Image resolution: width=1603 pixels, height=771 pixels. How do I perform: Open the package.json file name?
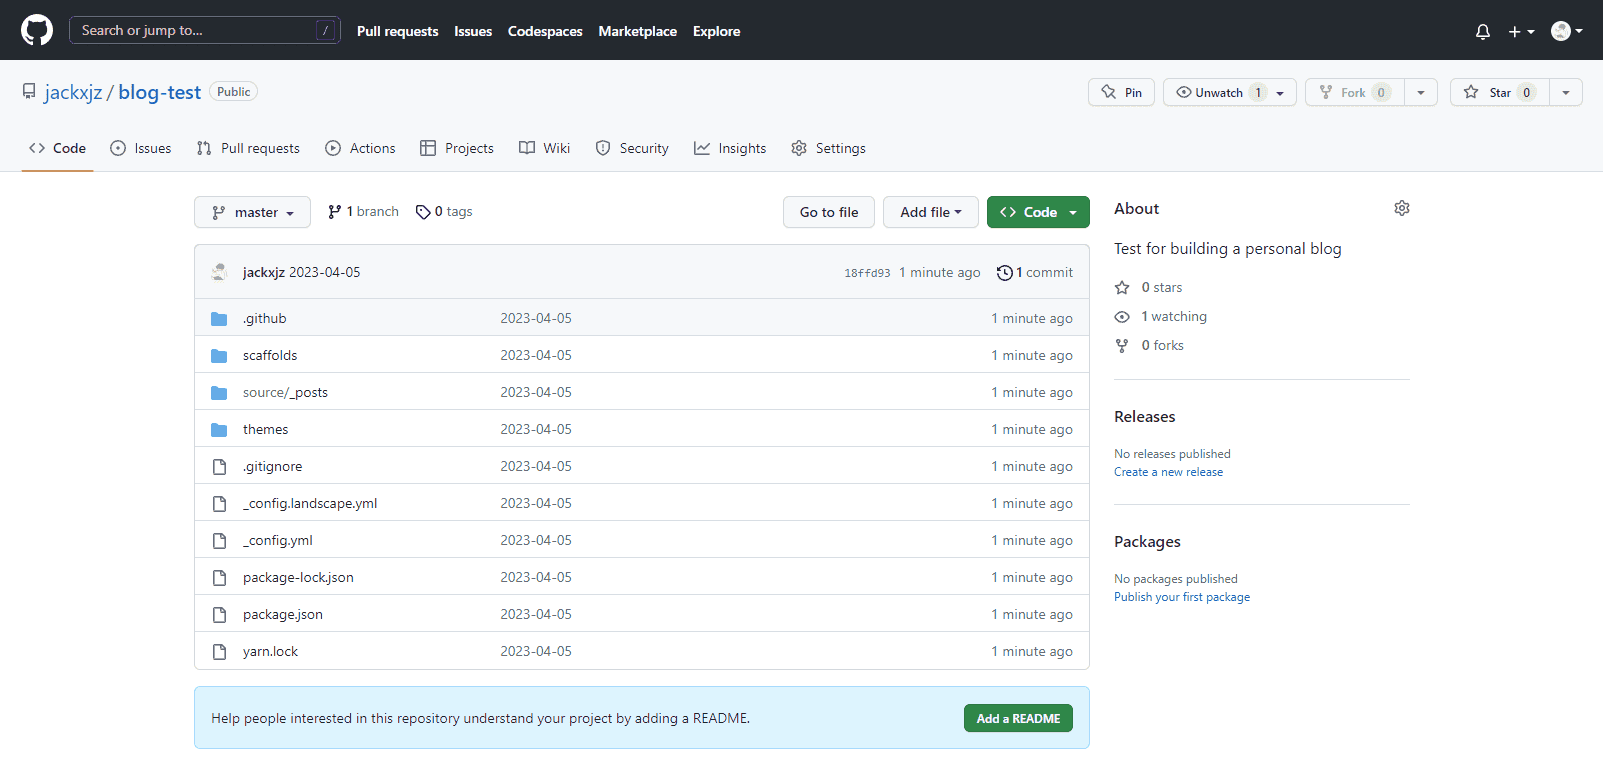[283, 614]
